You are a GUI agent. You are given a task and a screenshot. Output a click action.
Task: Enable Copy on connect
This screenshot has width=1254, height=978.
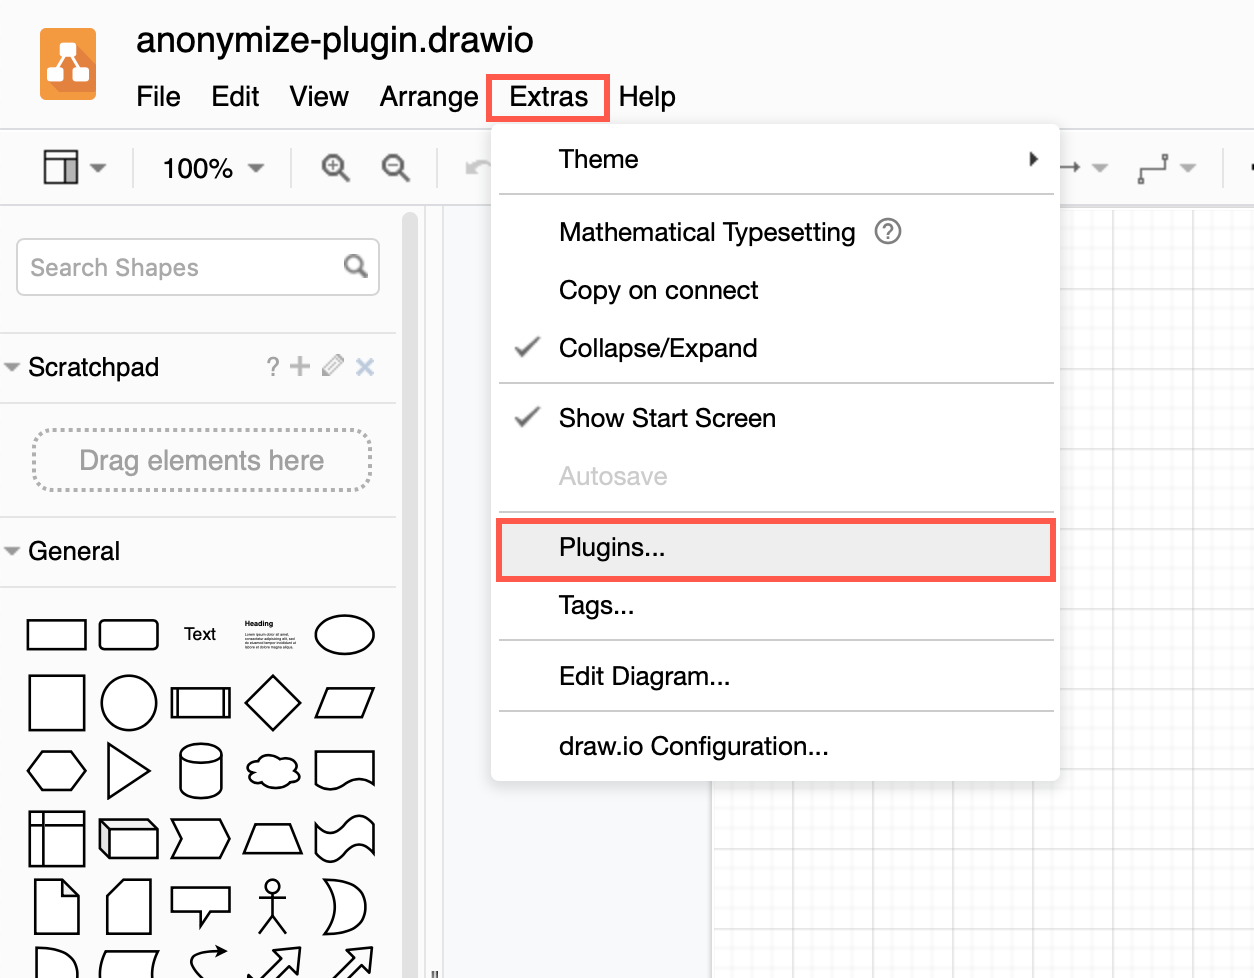pos(658,290)
